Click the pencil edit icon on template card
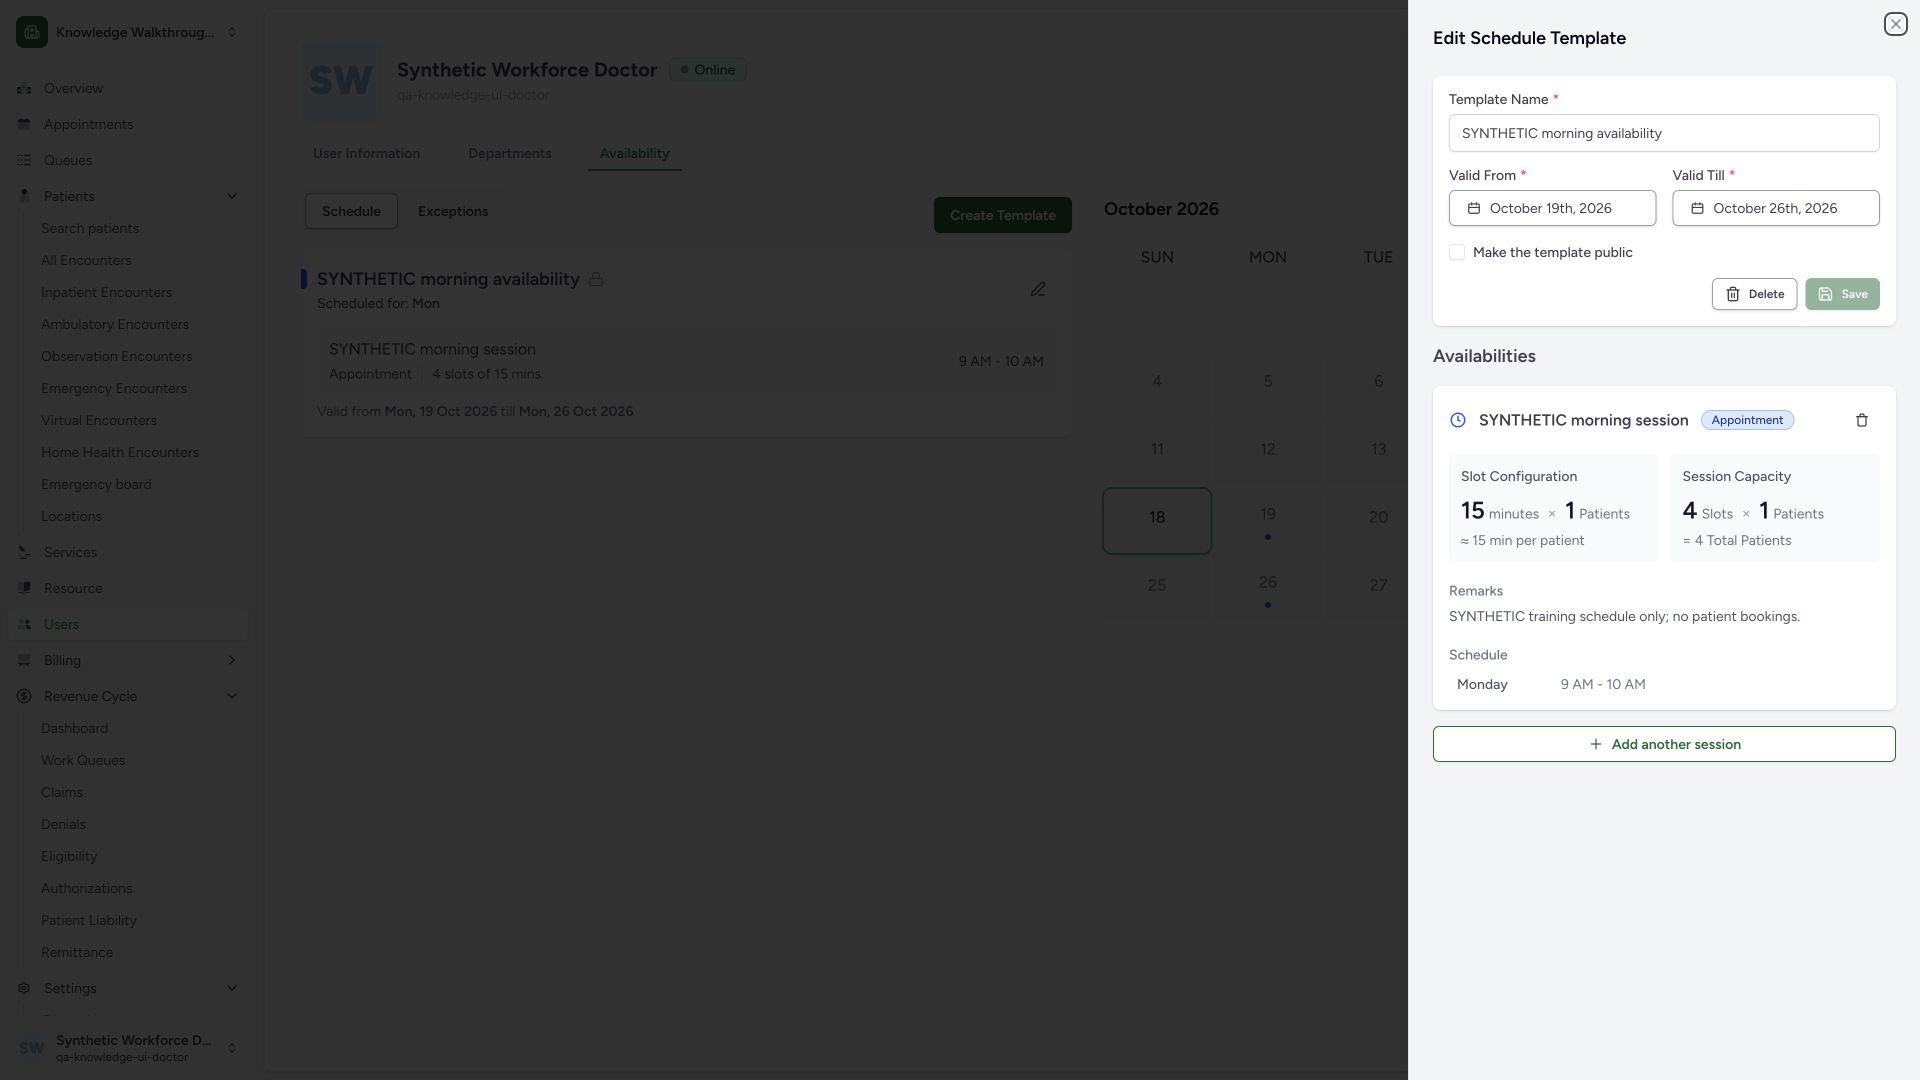The image size is (1920, 1080). tap(1038, 289)
